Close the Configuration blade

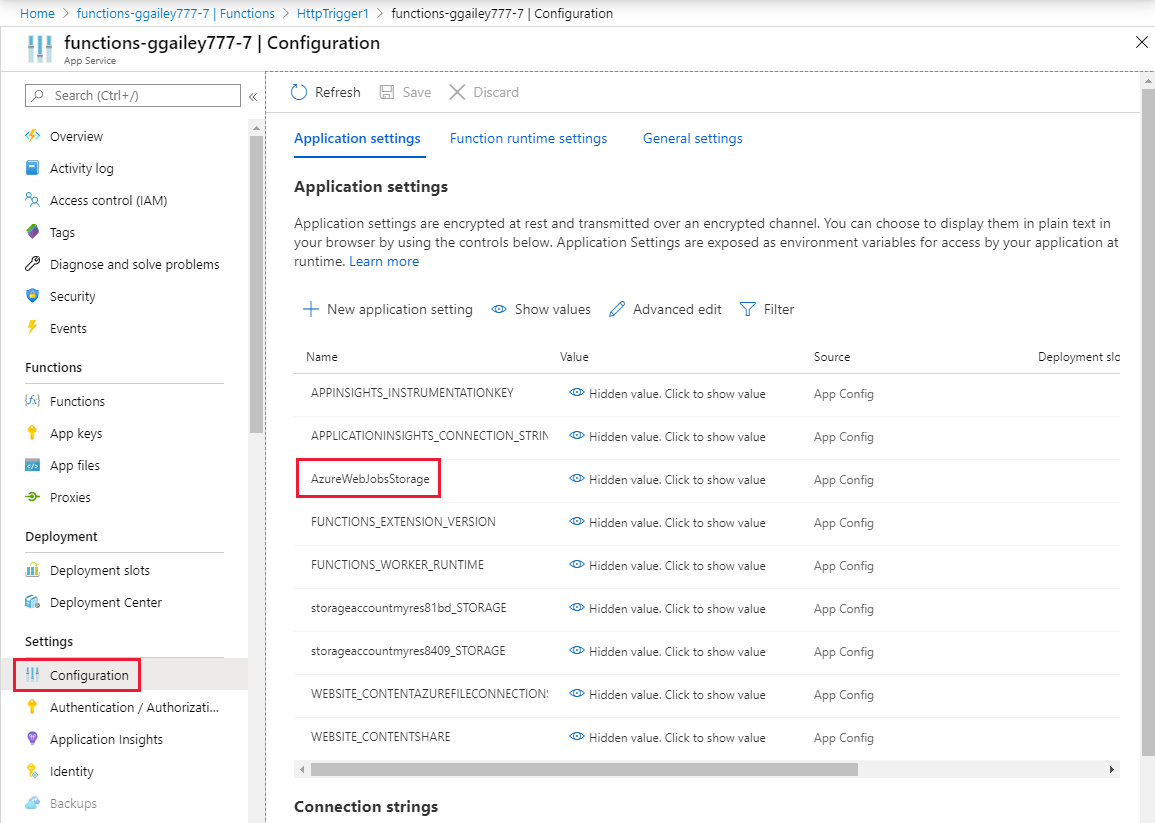coord(1142,43)
